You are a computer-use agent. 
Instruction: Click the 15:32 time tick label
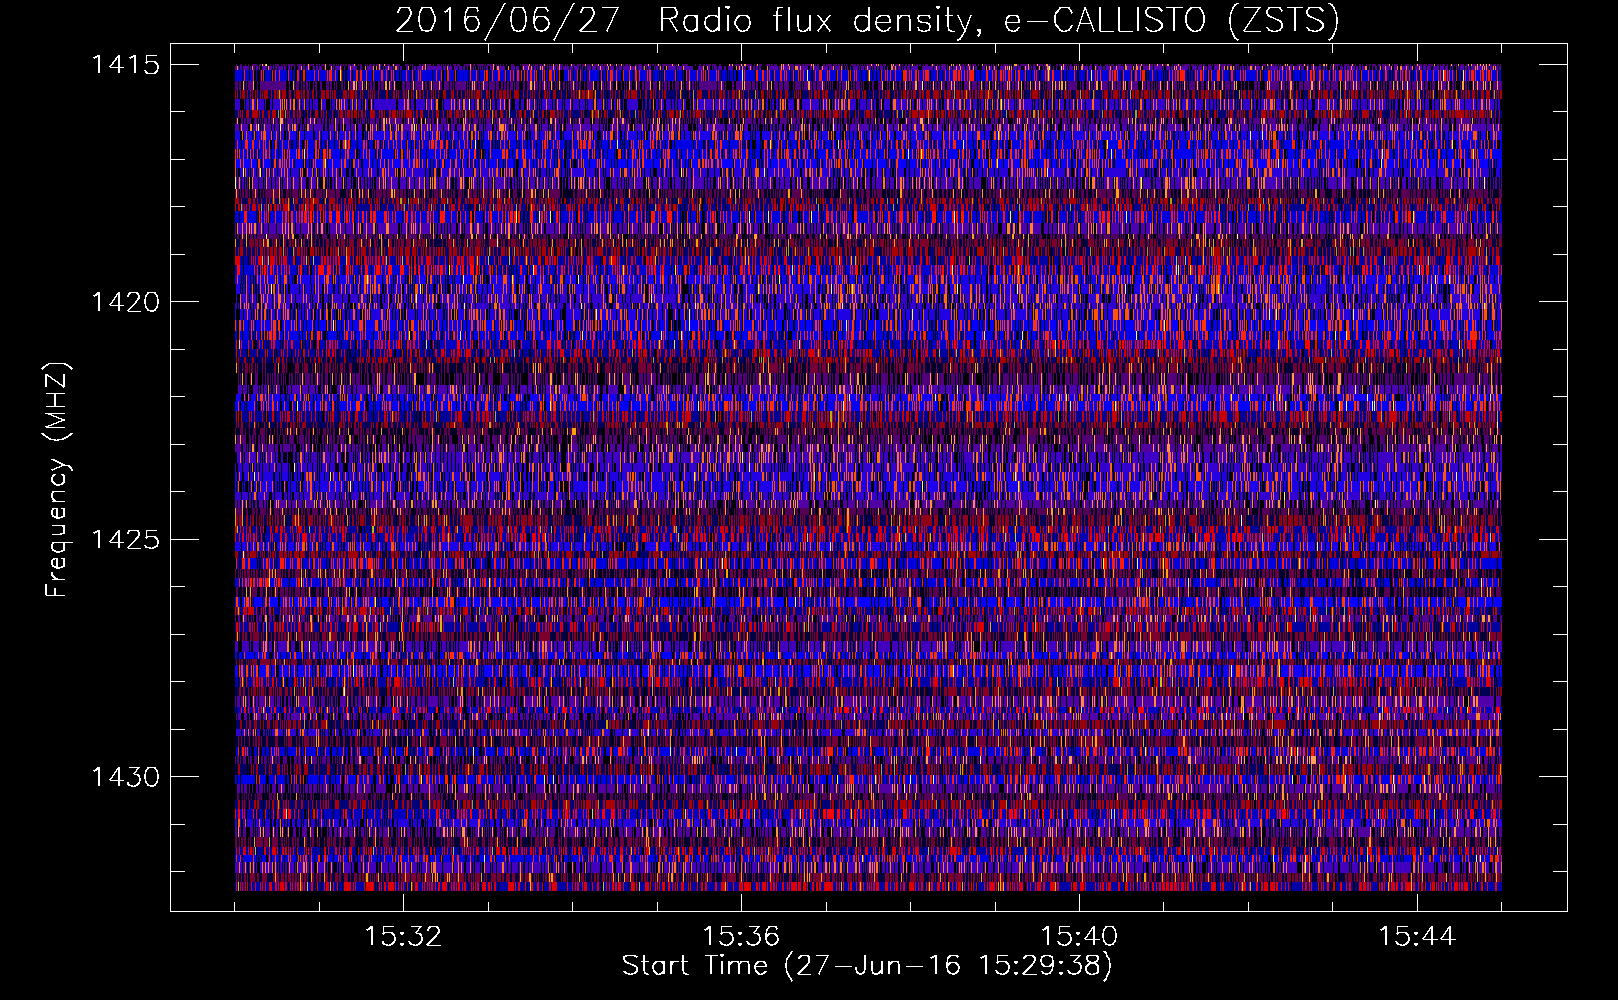[403, 937]
